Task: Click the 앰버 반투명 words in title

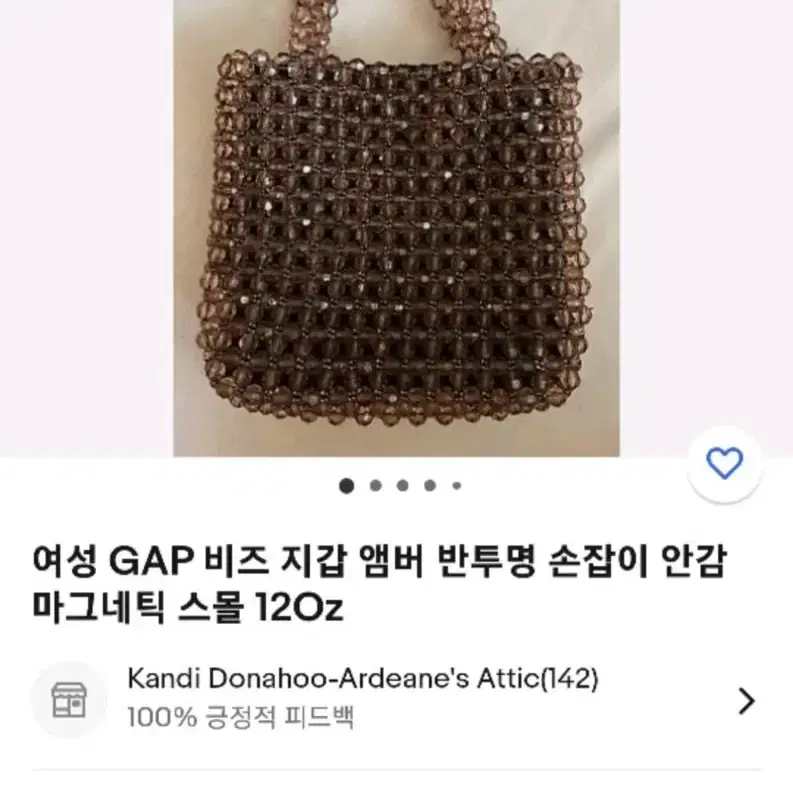Action: (x=447, y=561)
